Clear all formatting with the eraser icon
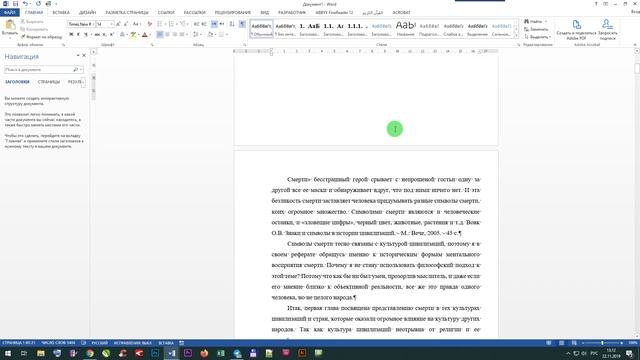The height and width of the screenshot is (360, 640). (149, 24)
